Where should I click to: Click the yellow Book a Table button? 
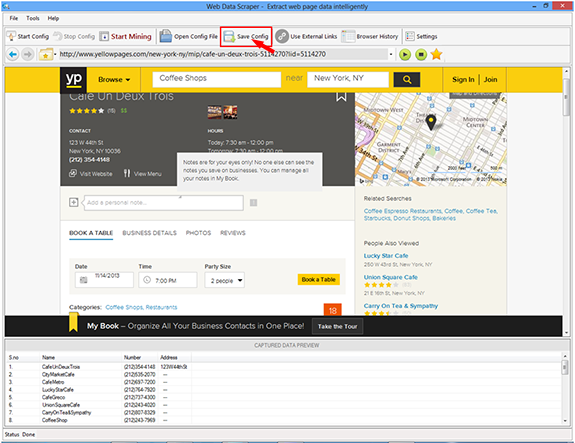click(319, 279)
